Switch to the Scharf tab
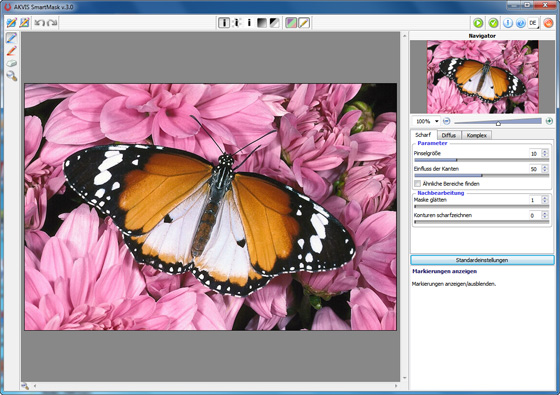The width and height of the screenshot is (560, 395). [423, 135]
